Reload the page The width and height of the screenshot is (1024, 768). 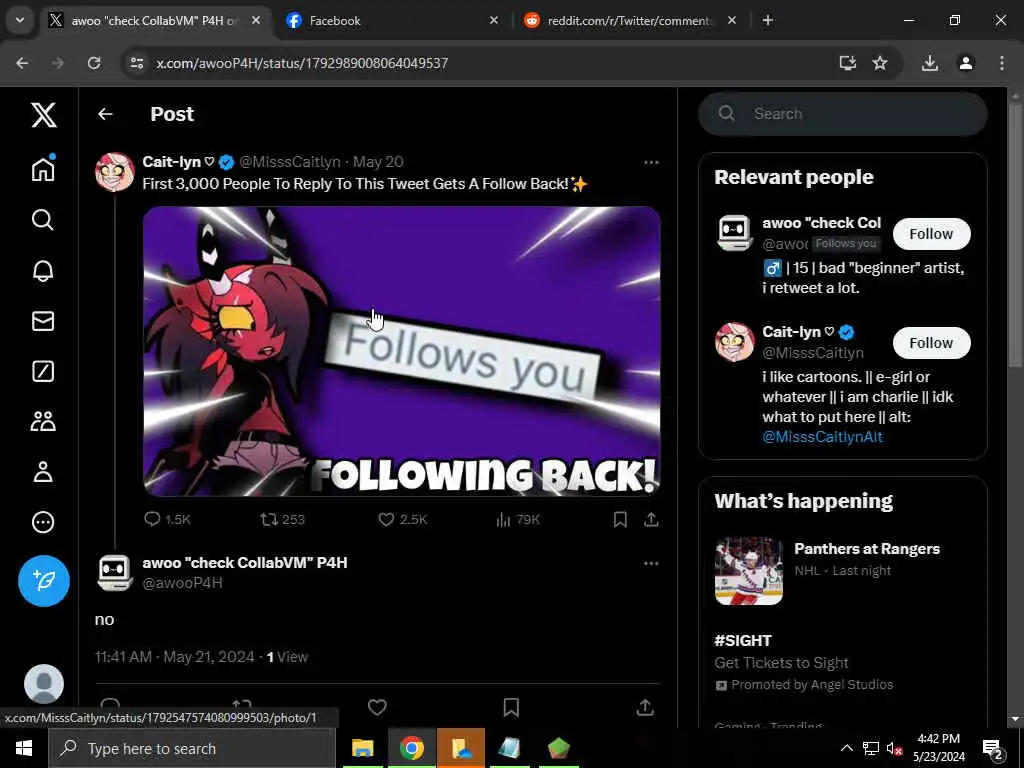click(x=94, y=63)
